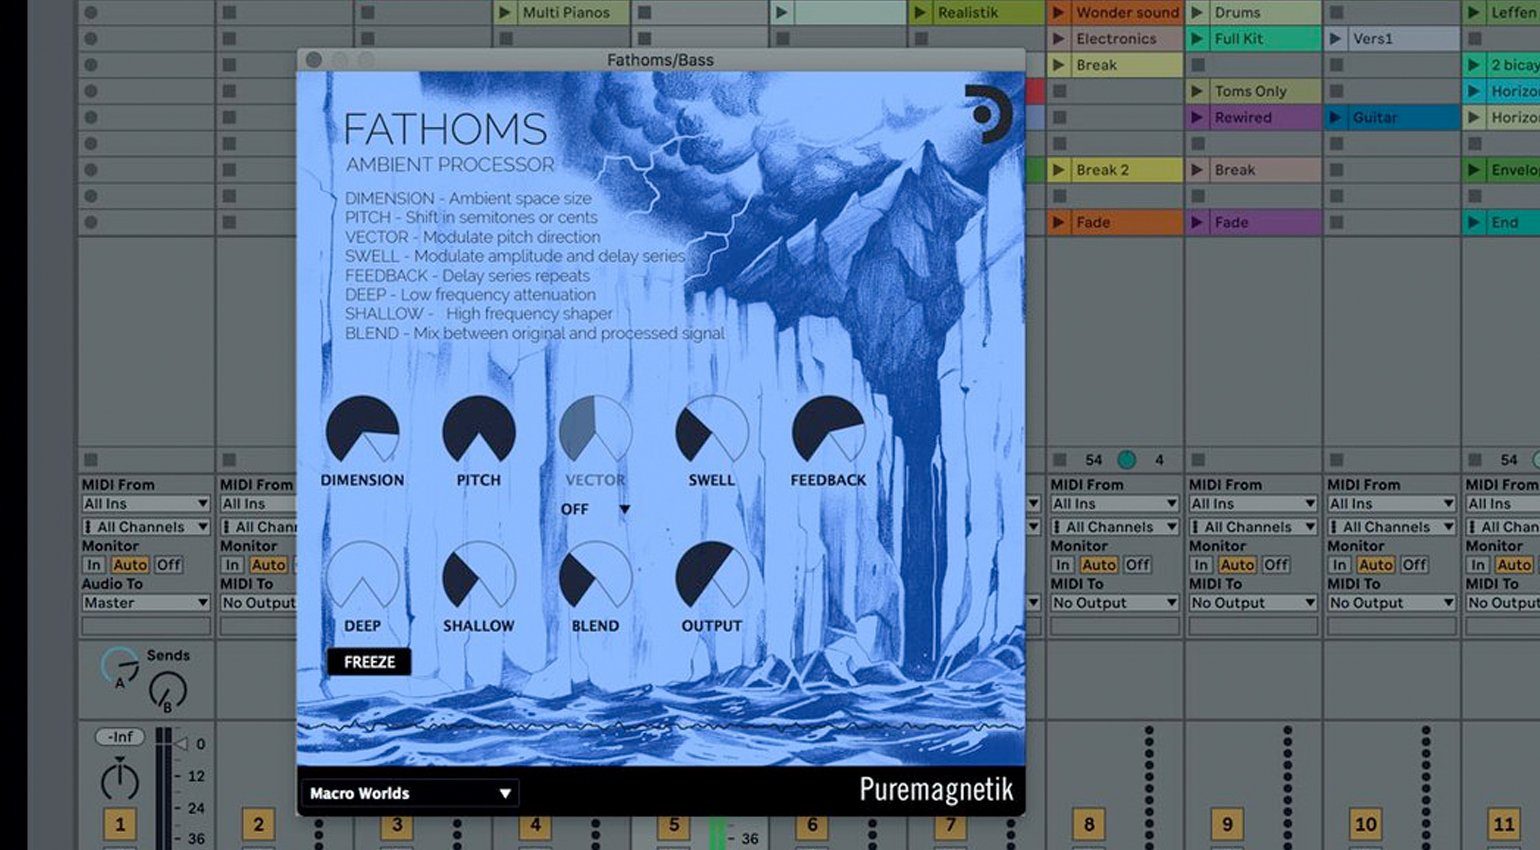Click track 1 Send B knob

[167, 690]
